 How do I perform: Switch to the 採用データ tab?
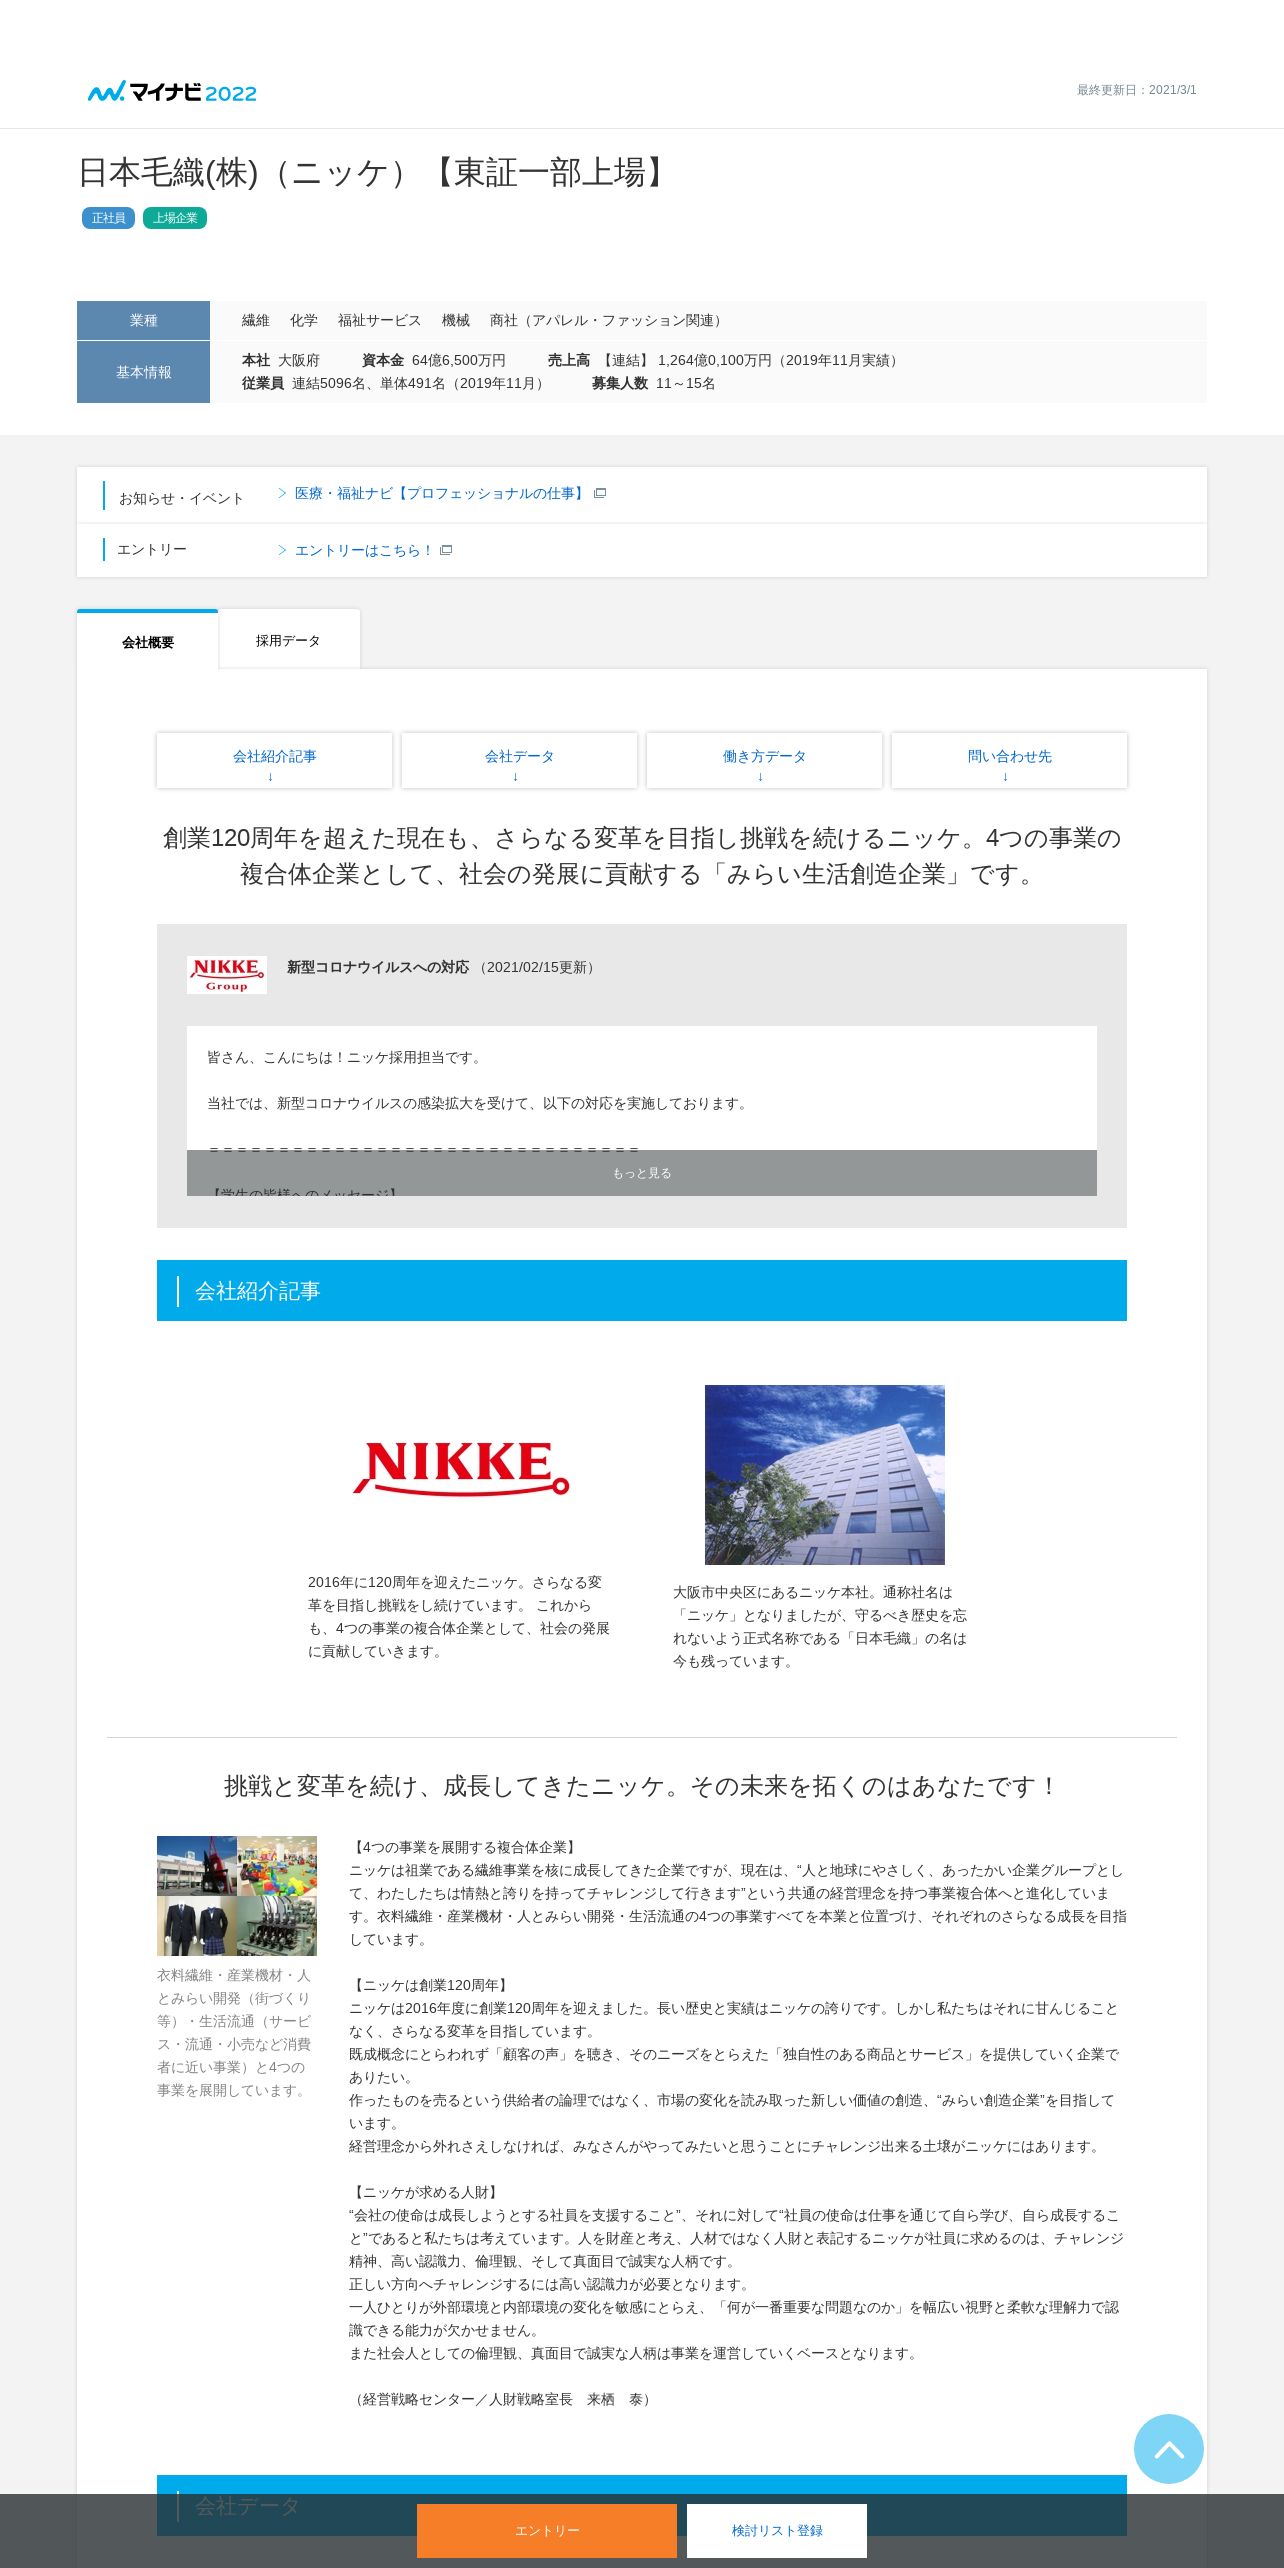[288, 640]
